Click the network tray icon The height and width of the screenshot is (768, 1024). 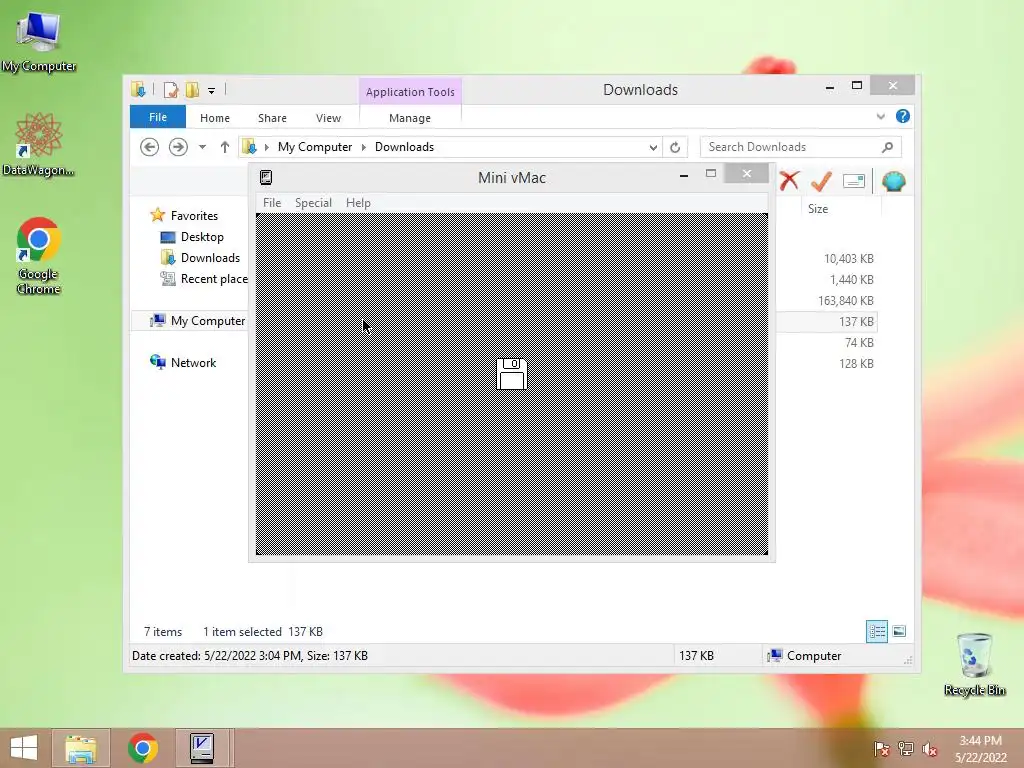tap(906, 749)
